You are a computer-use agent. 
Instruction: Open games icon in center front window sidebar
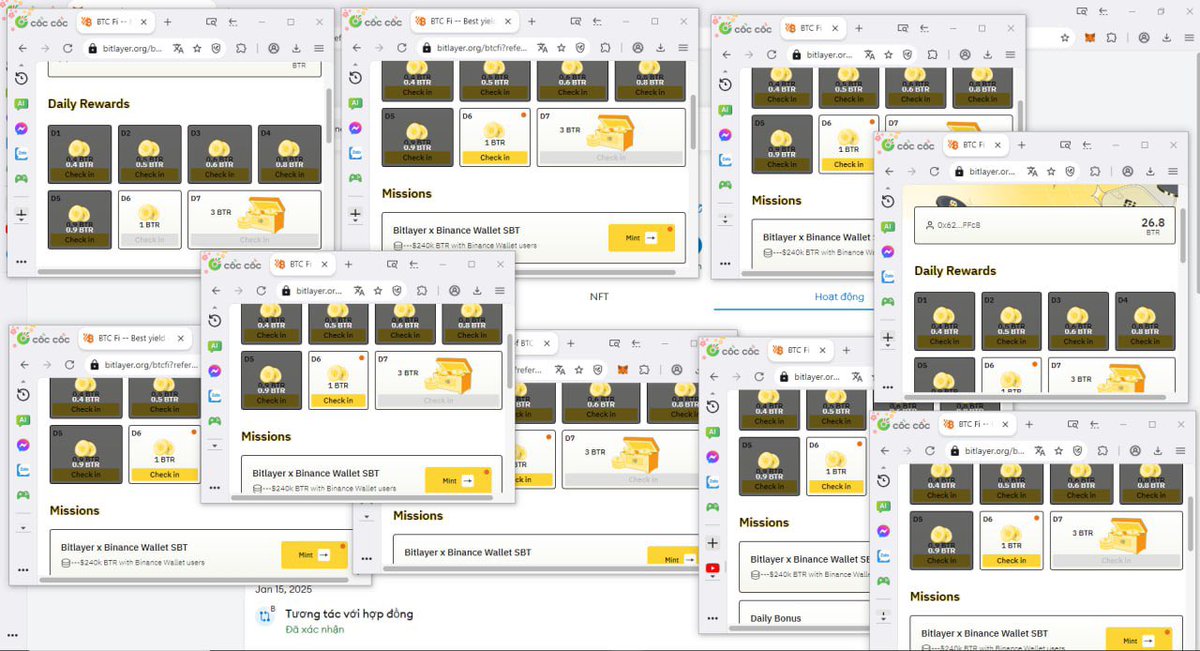215,420
